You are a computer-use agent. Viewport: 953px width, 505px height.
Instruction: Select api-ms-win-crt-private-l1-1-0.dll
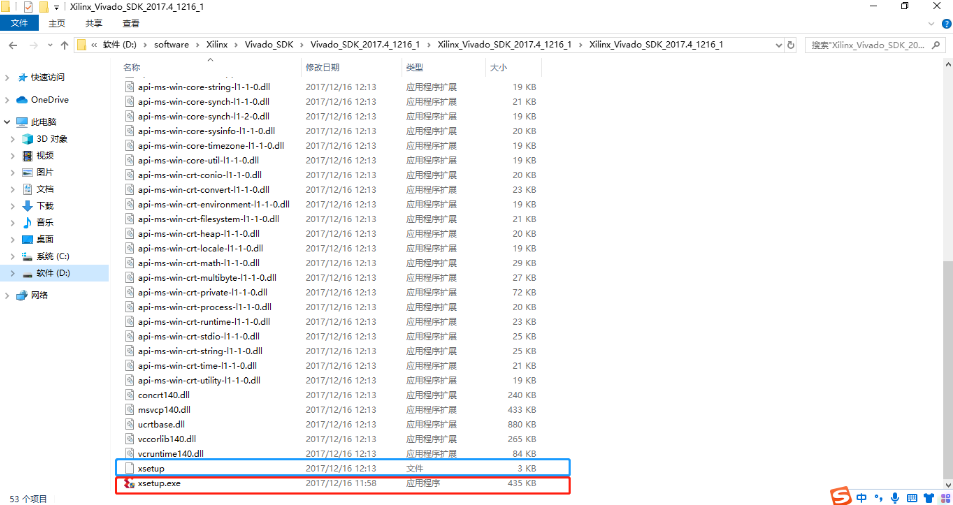pos(200,292)
